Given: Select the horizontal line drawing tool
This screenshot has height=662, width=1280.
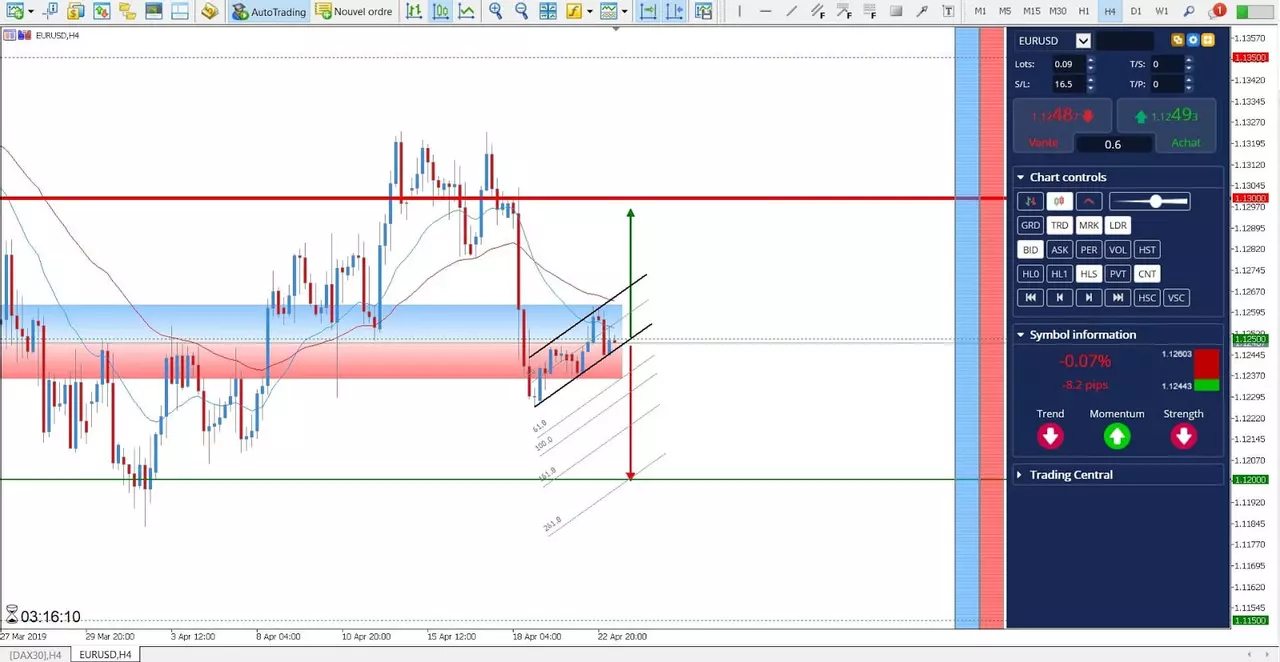Looking at the screenshot, I should 765,11.
